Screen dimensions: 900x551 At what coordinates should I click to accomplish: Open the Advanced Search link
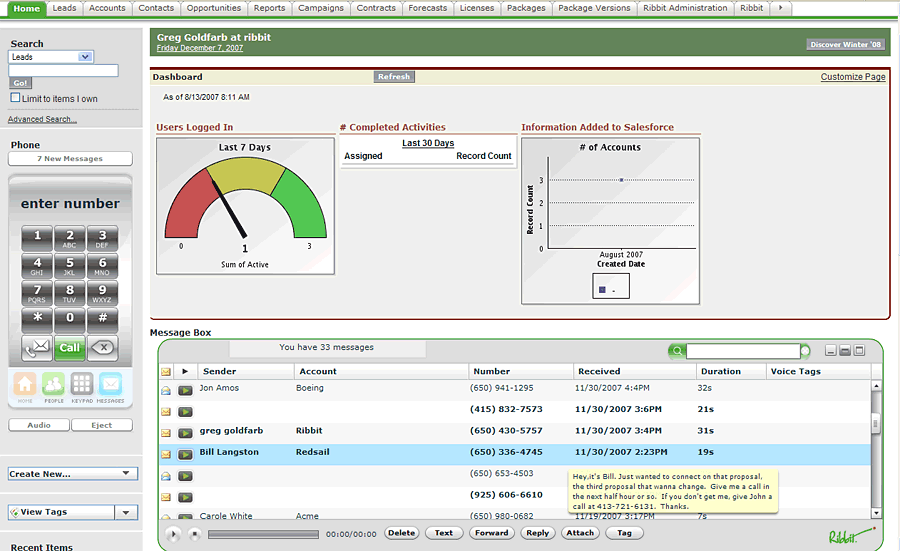click(42, 119)
